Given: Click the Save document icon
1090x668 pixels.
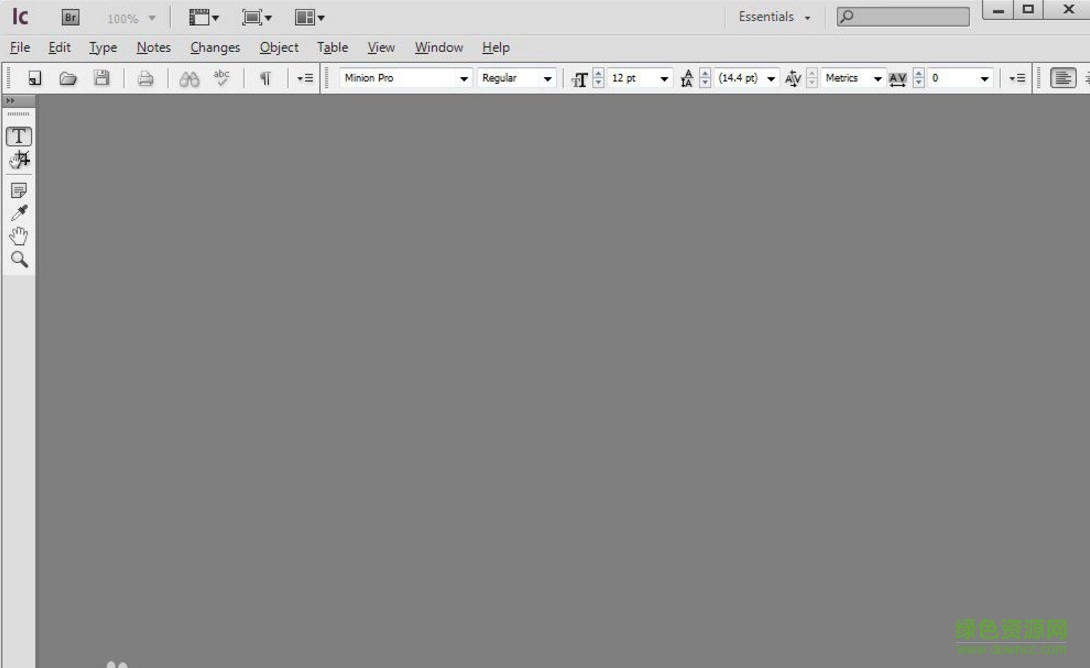Looking at the screenshot, I should point(101,78).
